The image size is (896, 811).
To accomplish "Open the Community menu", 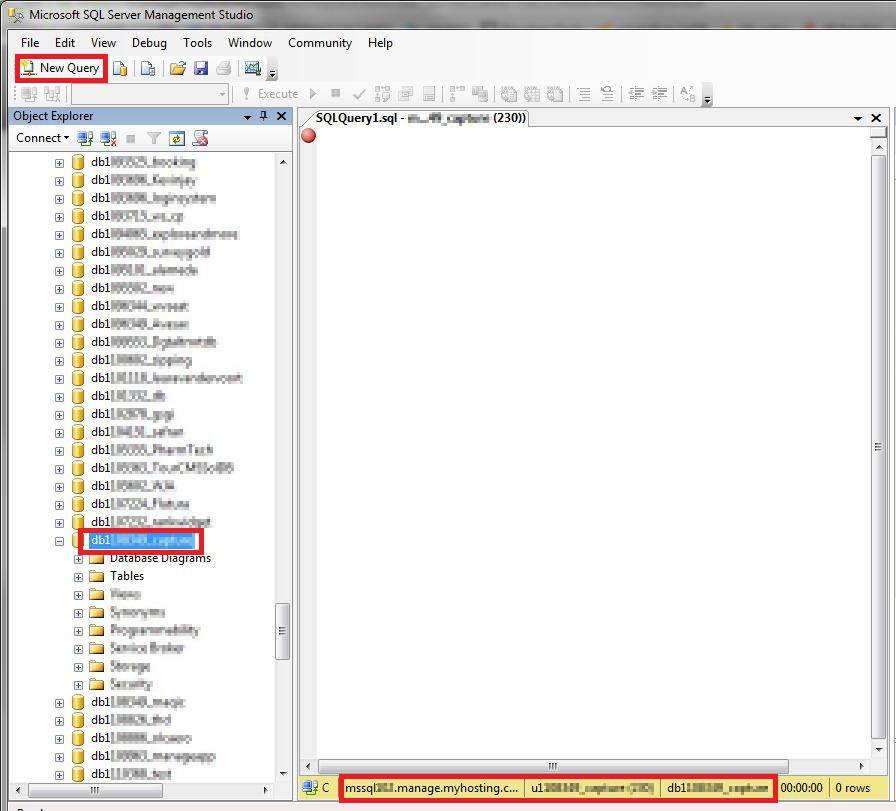I will 320,43.
